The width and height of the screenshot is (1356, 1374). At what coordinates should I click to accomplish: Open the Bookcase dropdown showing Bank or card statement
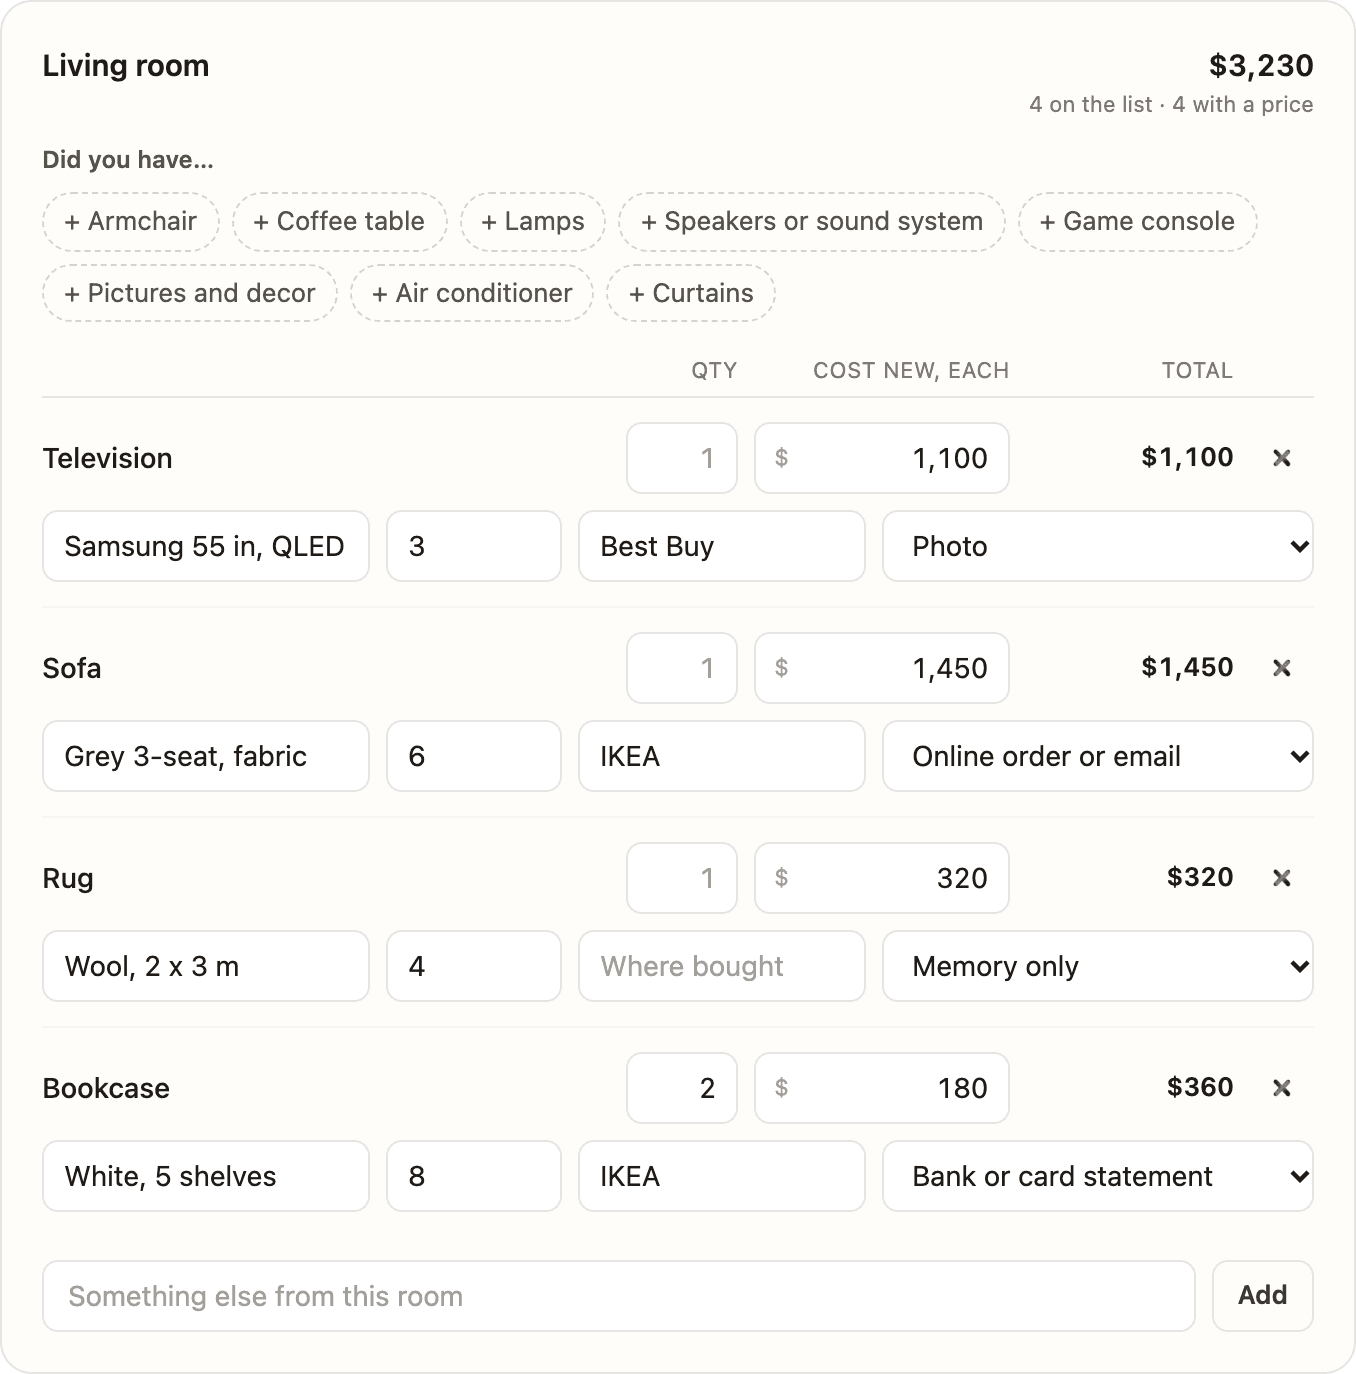tap(1098, 1176)
